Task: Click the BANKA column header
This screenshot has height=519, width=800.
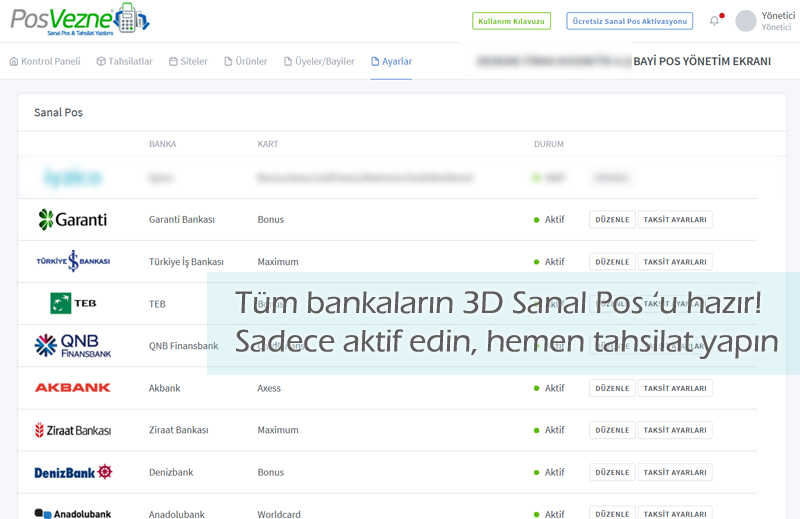Action: (x=162, y=144)
